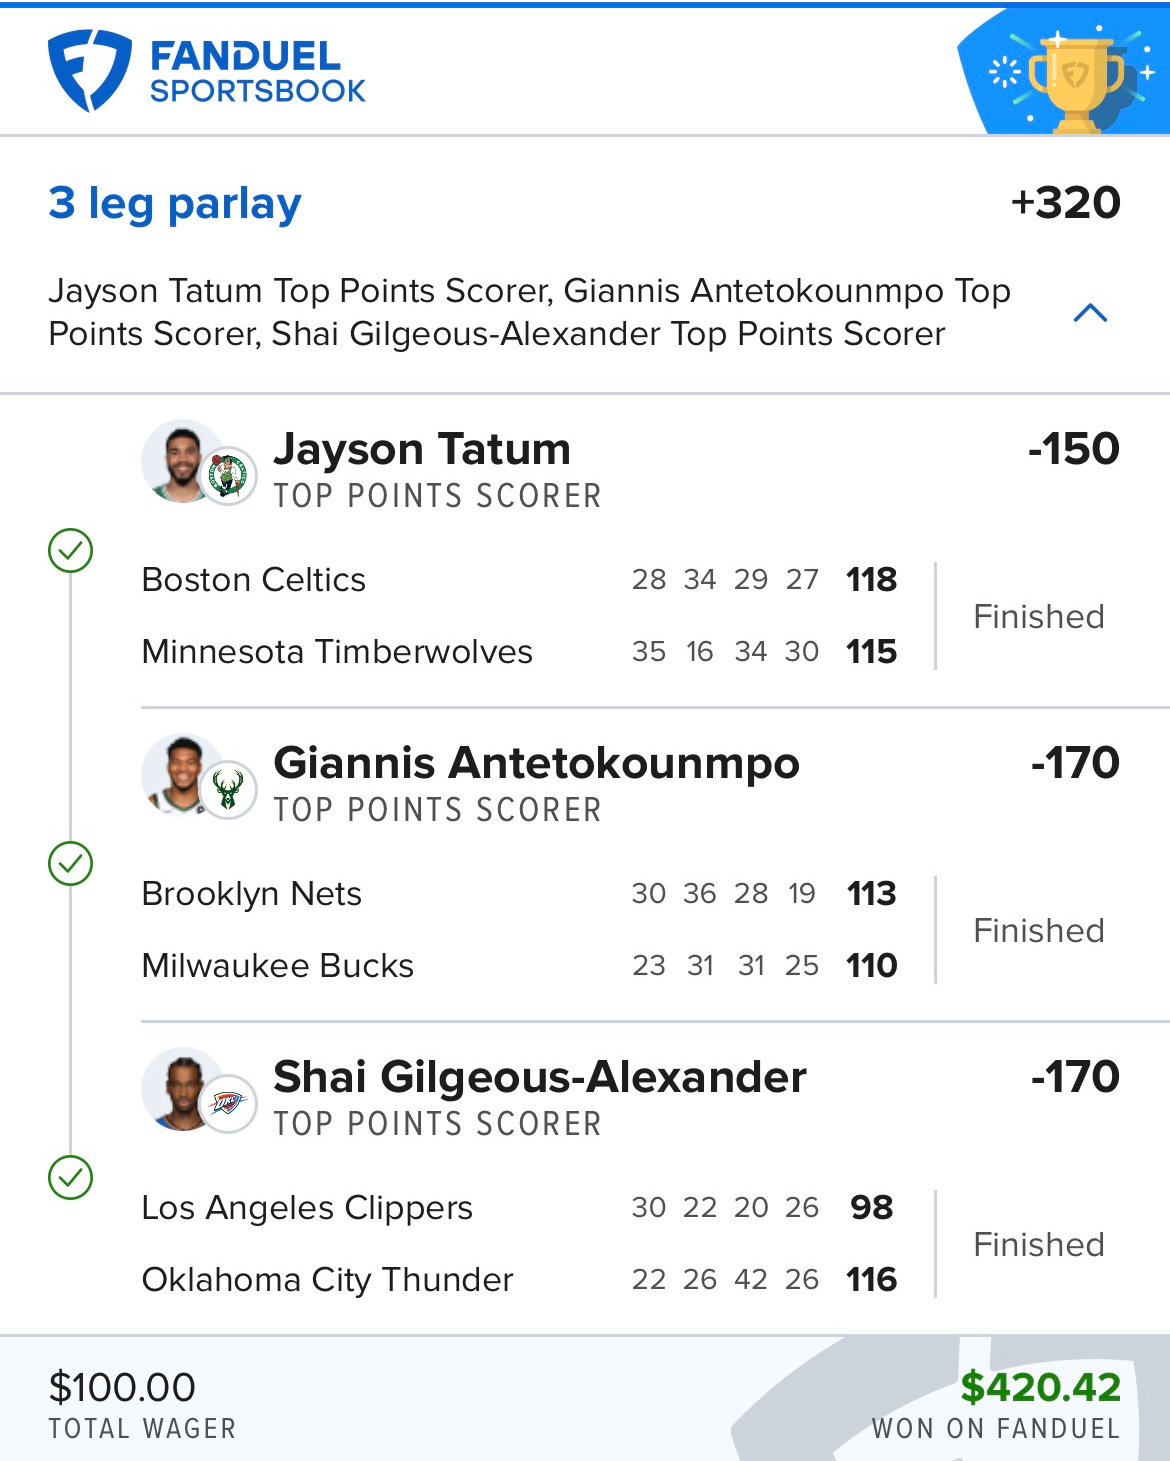Image resolution: width=1170 pixels, height=1461 pixels.
Task: Select the Giannis Antetokounmpo player name
Action: (x=536, y=763)
